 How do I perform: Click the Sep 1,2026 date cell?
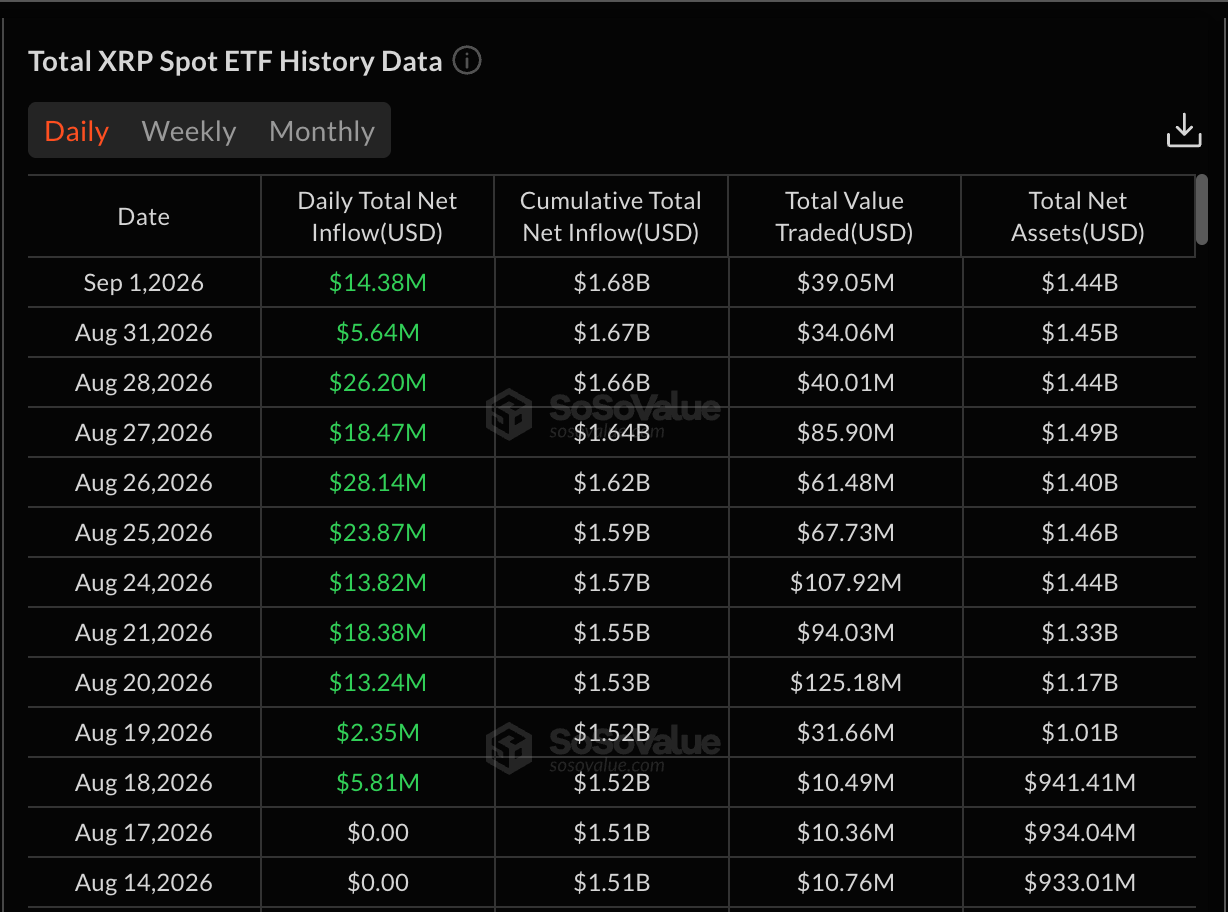click(x=144, y=283)
